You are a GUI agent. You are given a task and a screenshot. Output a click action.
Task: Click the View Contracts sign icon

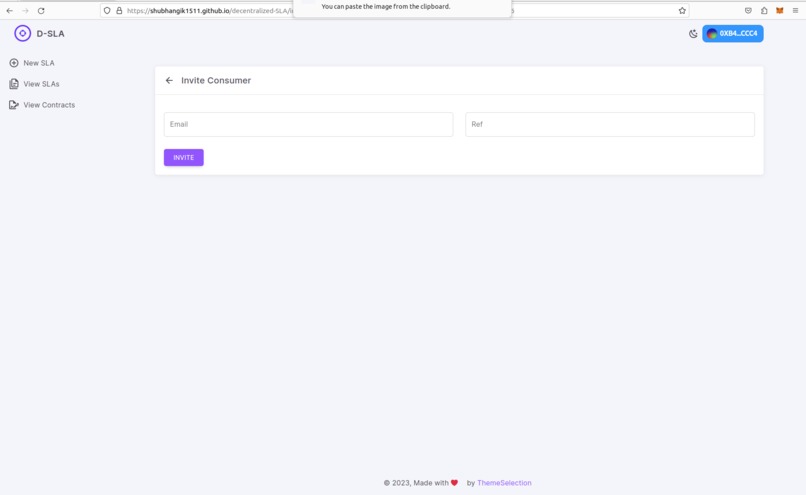[14, 105]
